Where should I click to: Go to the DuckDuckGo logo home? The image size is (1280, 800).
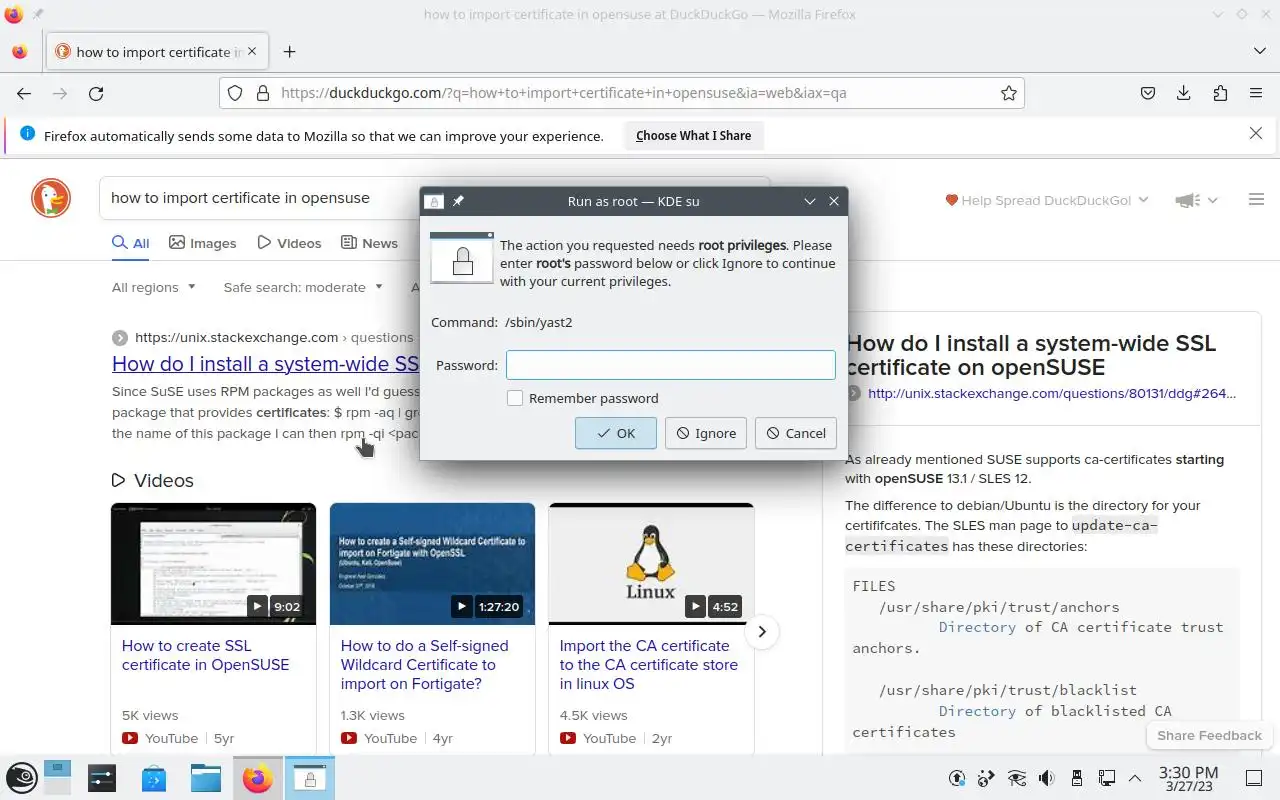click(x=51, y=199)
